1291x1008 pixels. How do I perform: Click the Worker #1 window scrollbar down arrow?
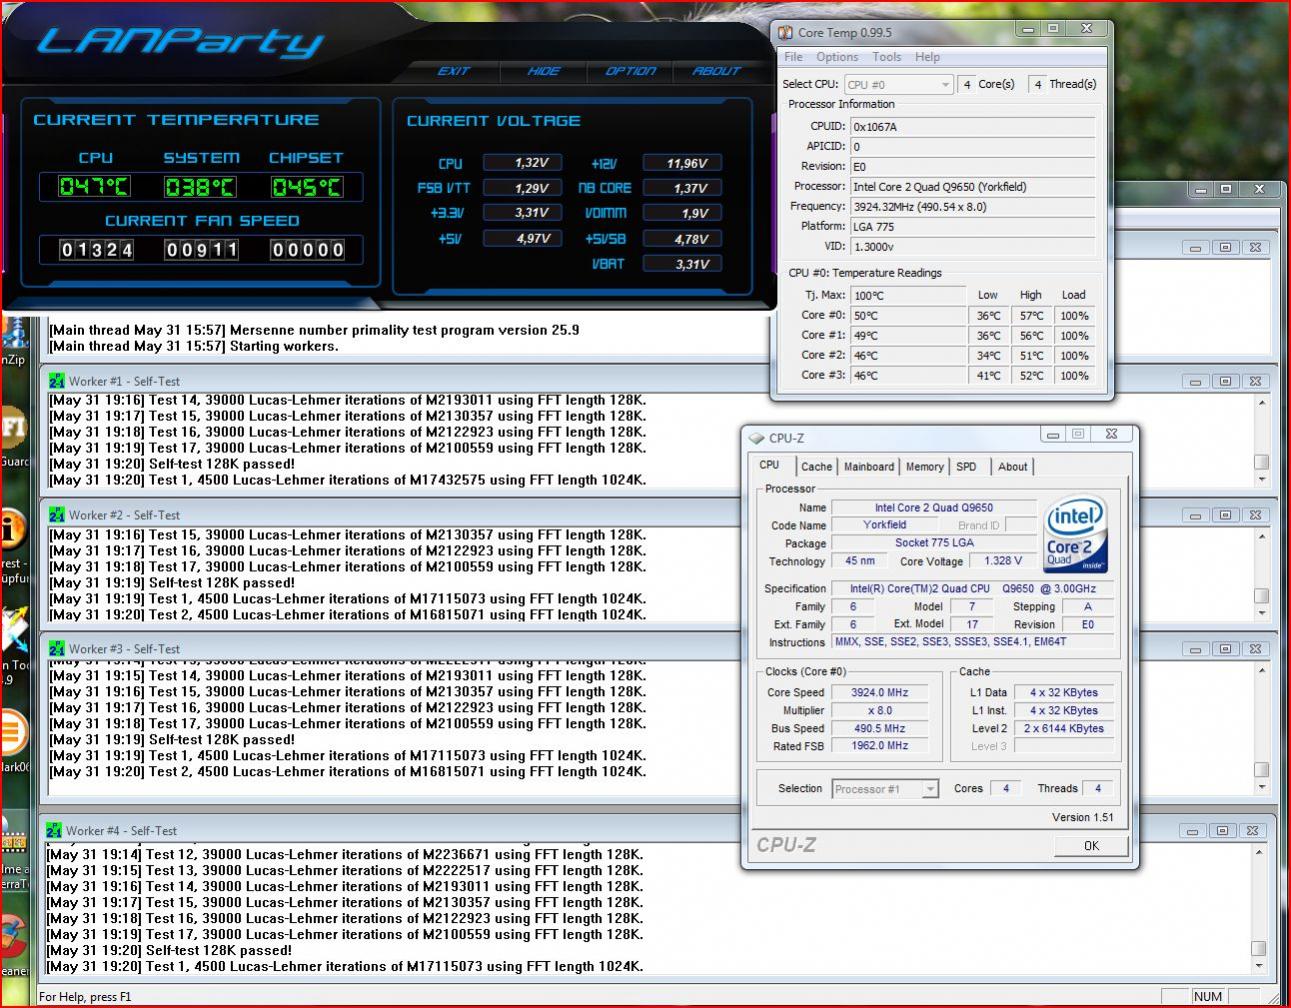1261,479
